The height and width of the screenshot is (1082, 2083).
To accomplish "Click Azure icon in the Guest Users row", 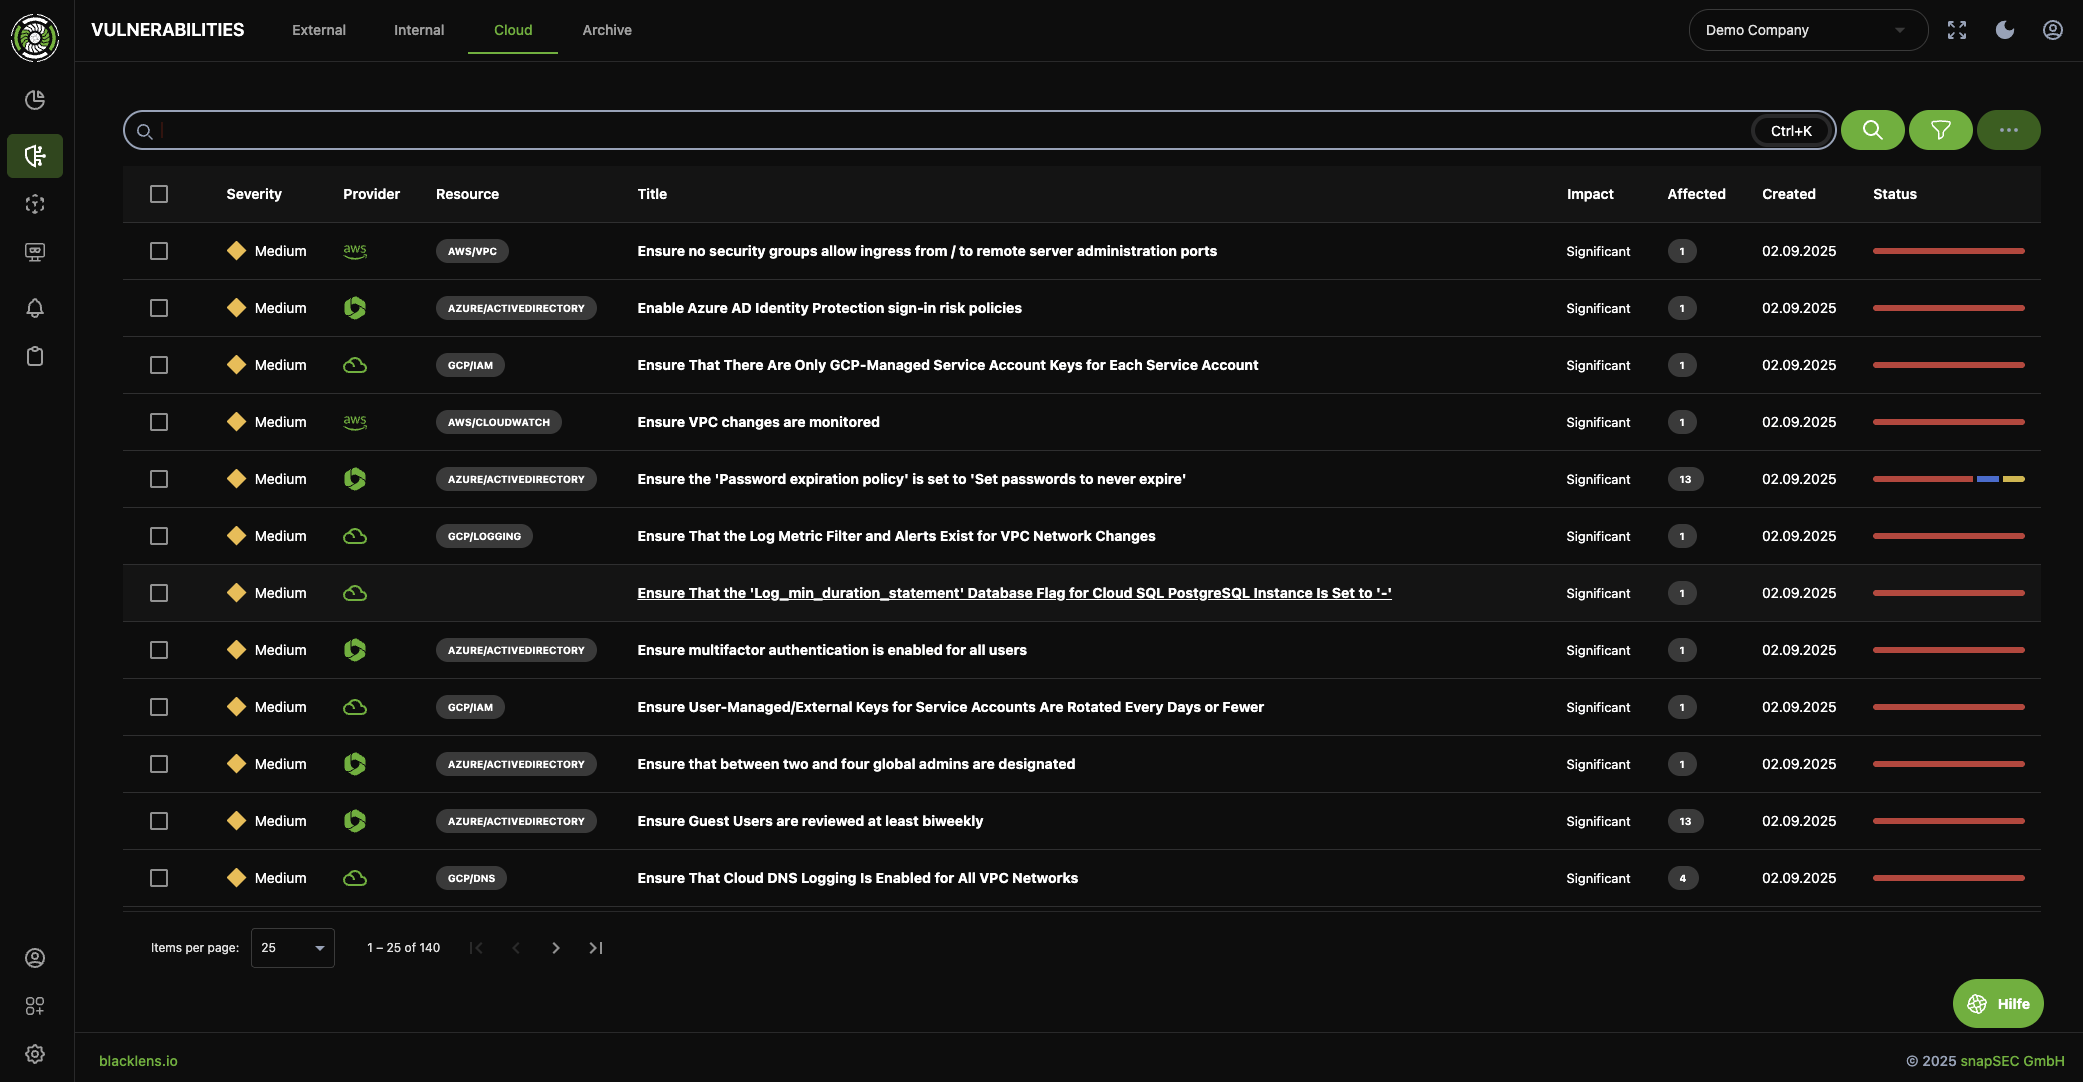I will point(355,821).
